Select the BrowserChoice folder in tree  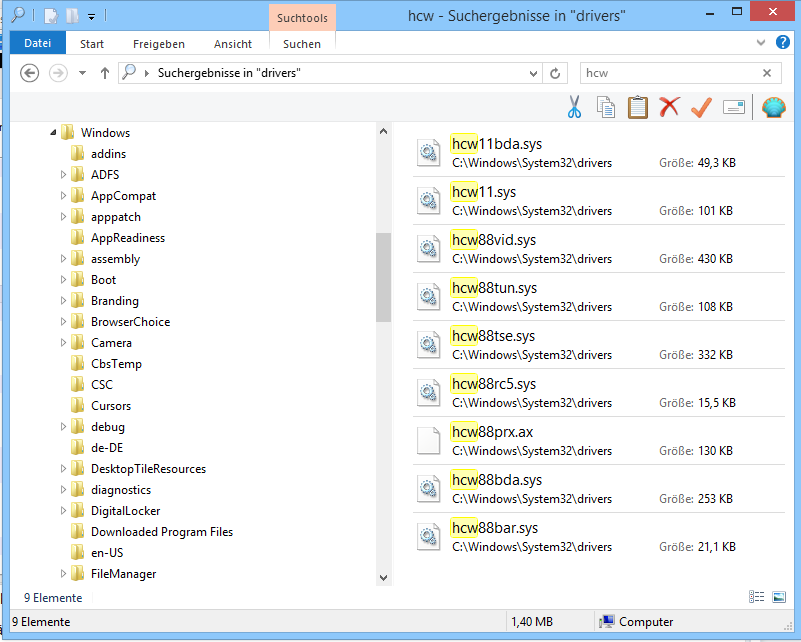click(130, 322)
